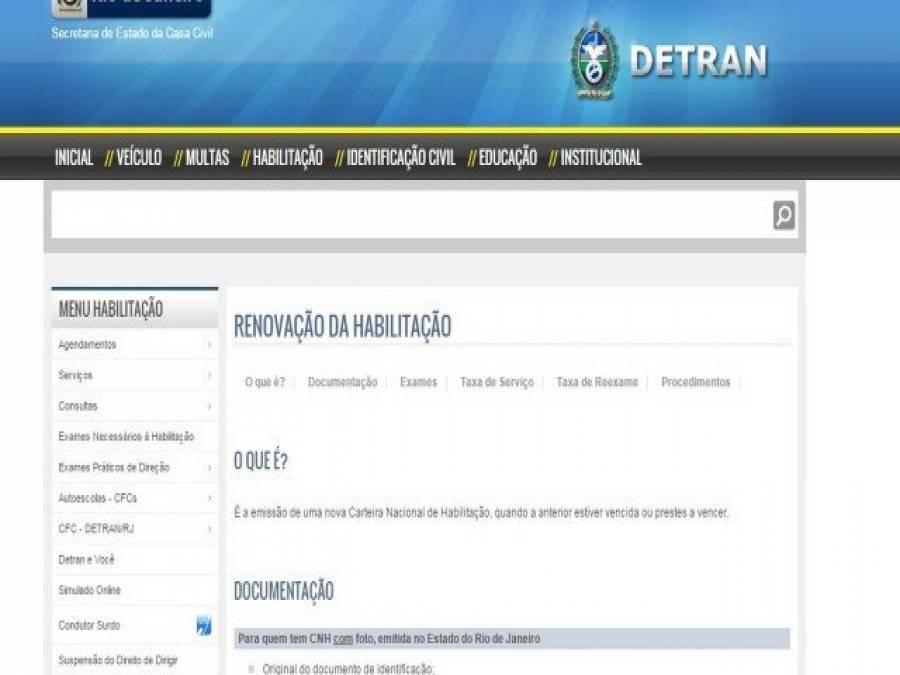Click the Rio de Janeiro government emblem

point(67,5)
